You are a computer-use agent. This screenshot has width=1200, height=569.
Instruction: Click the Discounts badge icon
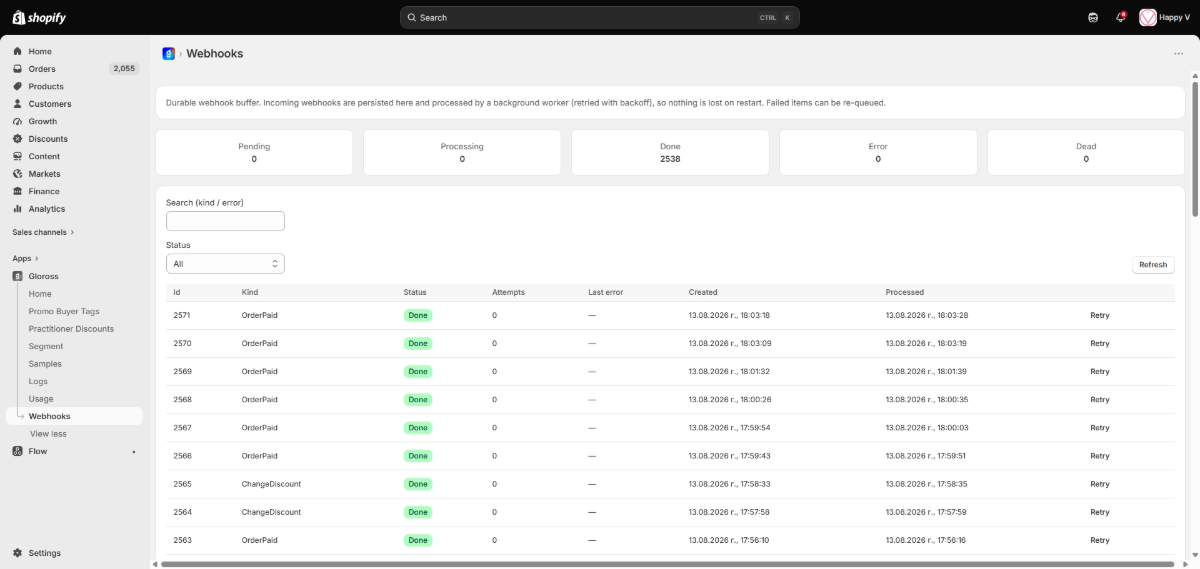coord(18,139)
